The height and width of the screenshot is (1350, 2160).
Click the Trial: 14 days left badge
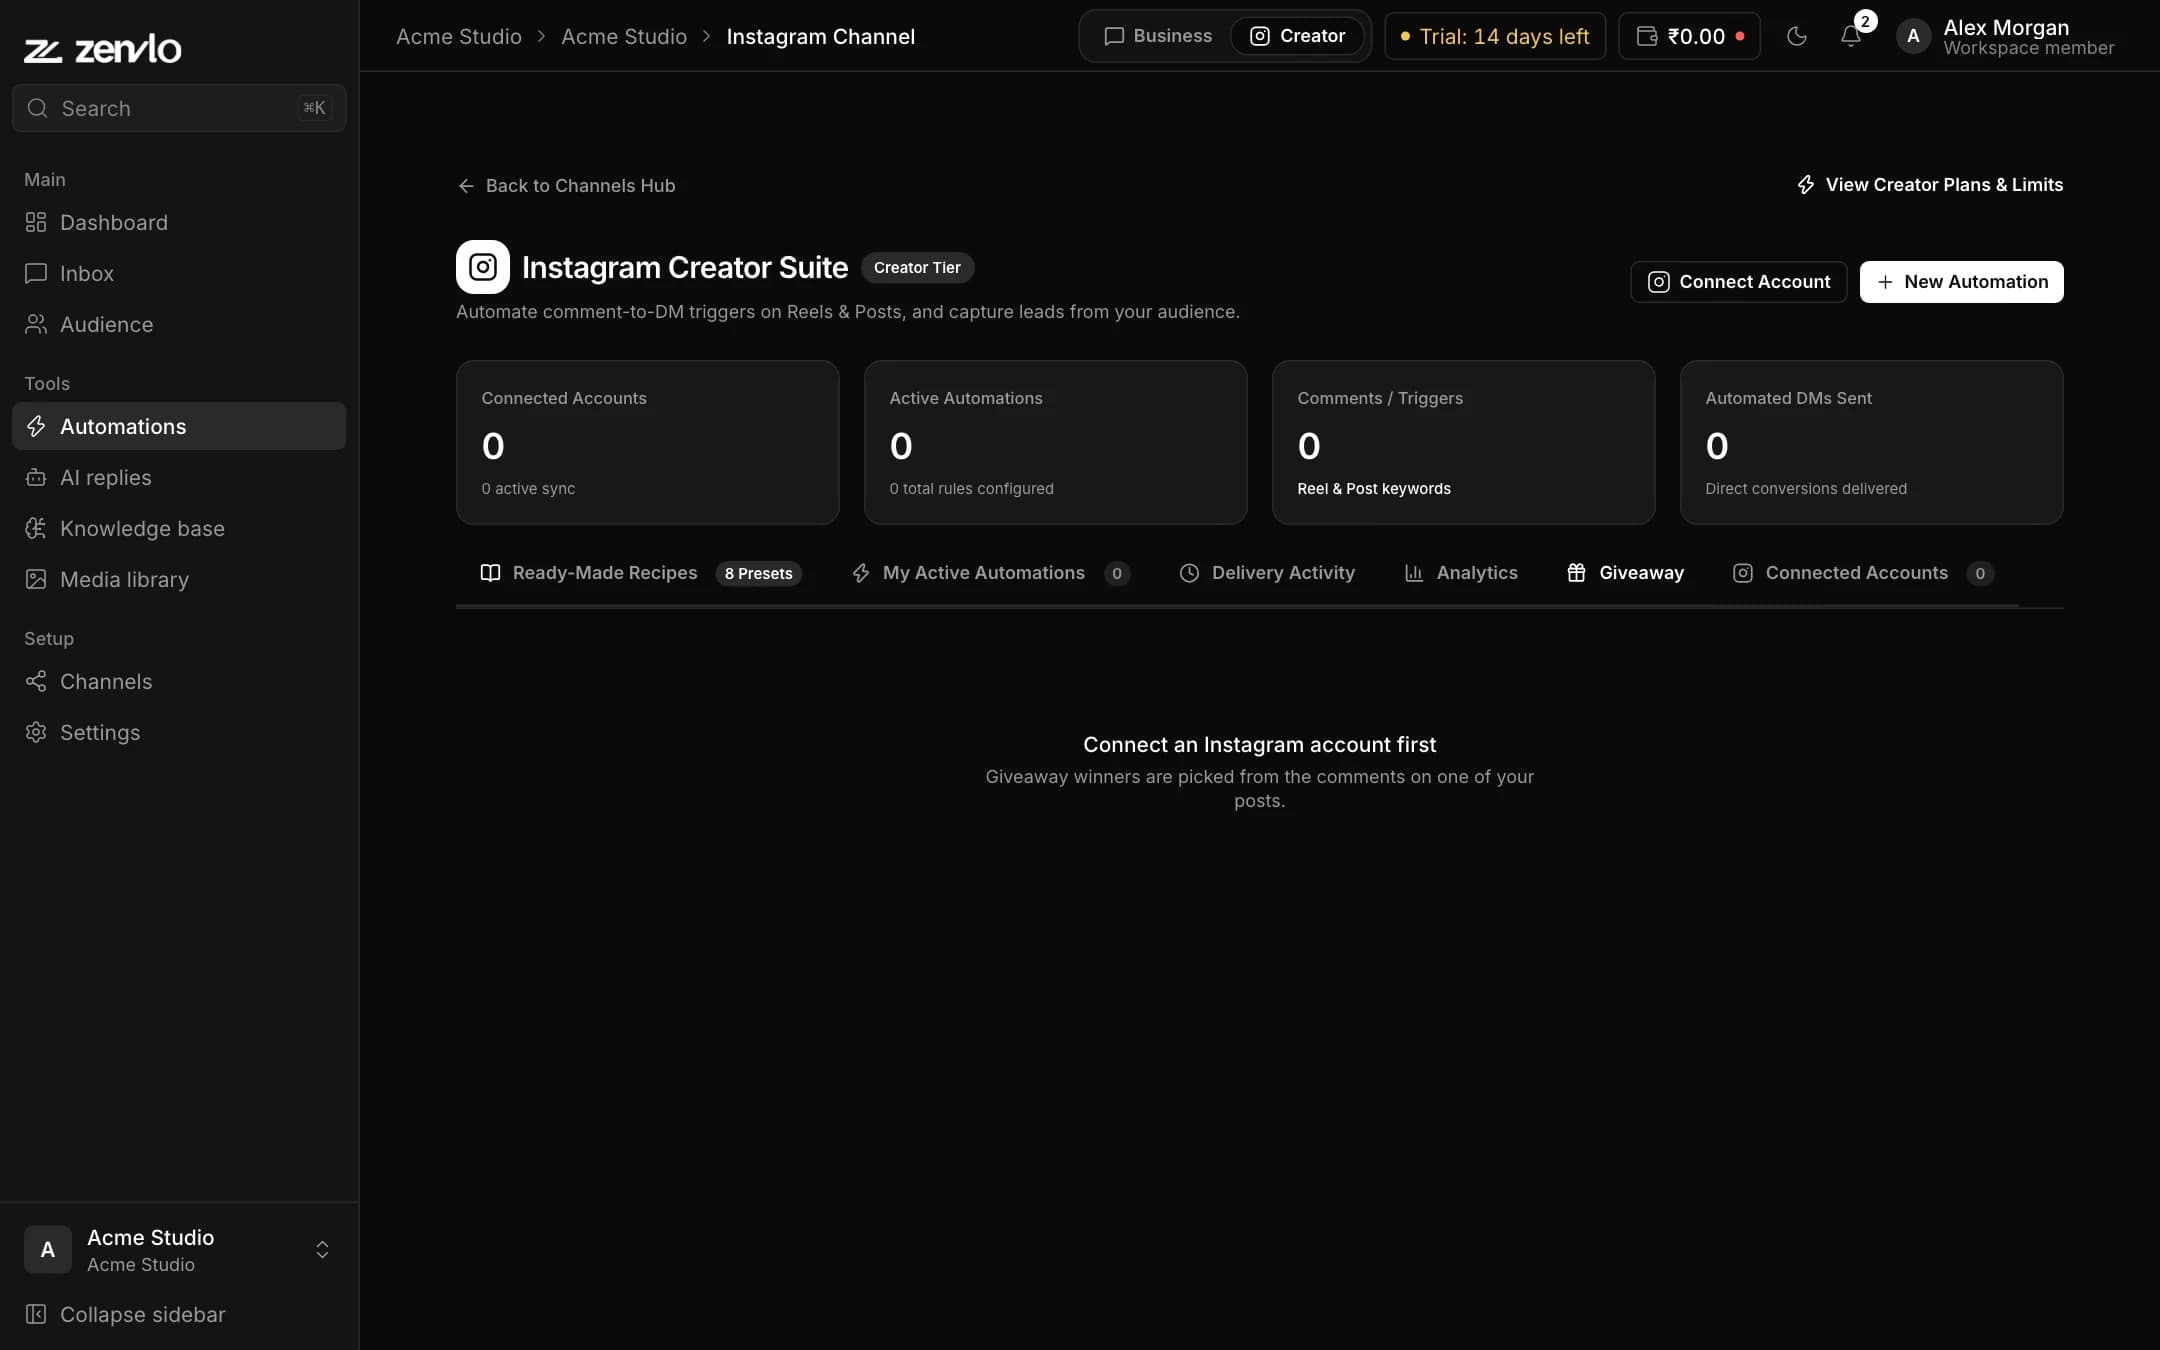click(x=1495, y=36)
